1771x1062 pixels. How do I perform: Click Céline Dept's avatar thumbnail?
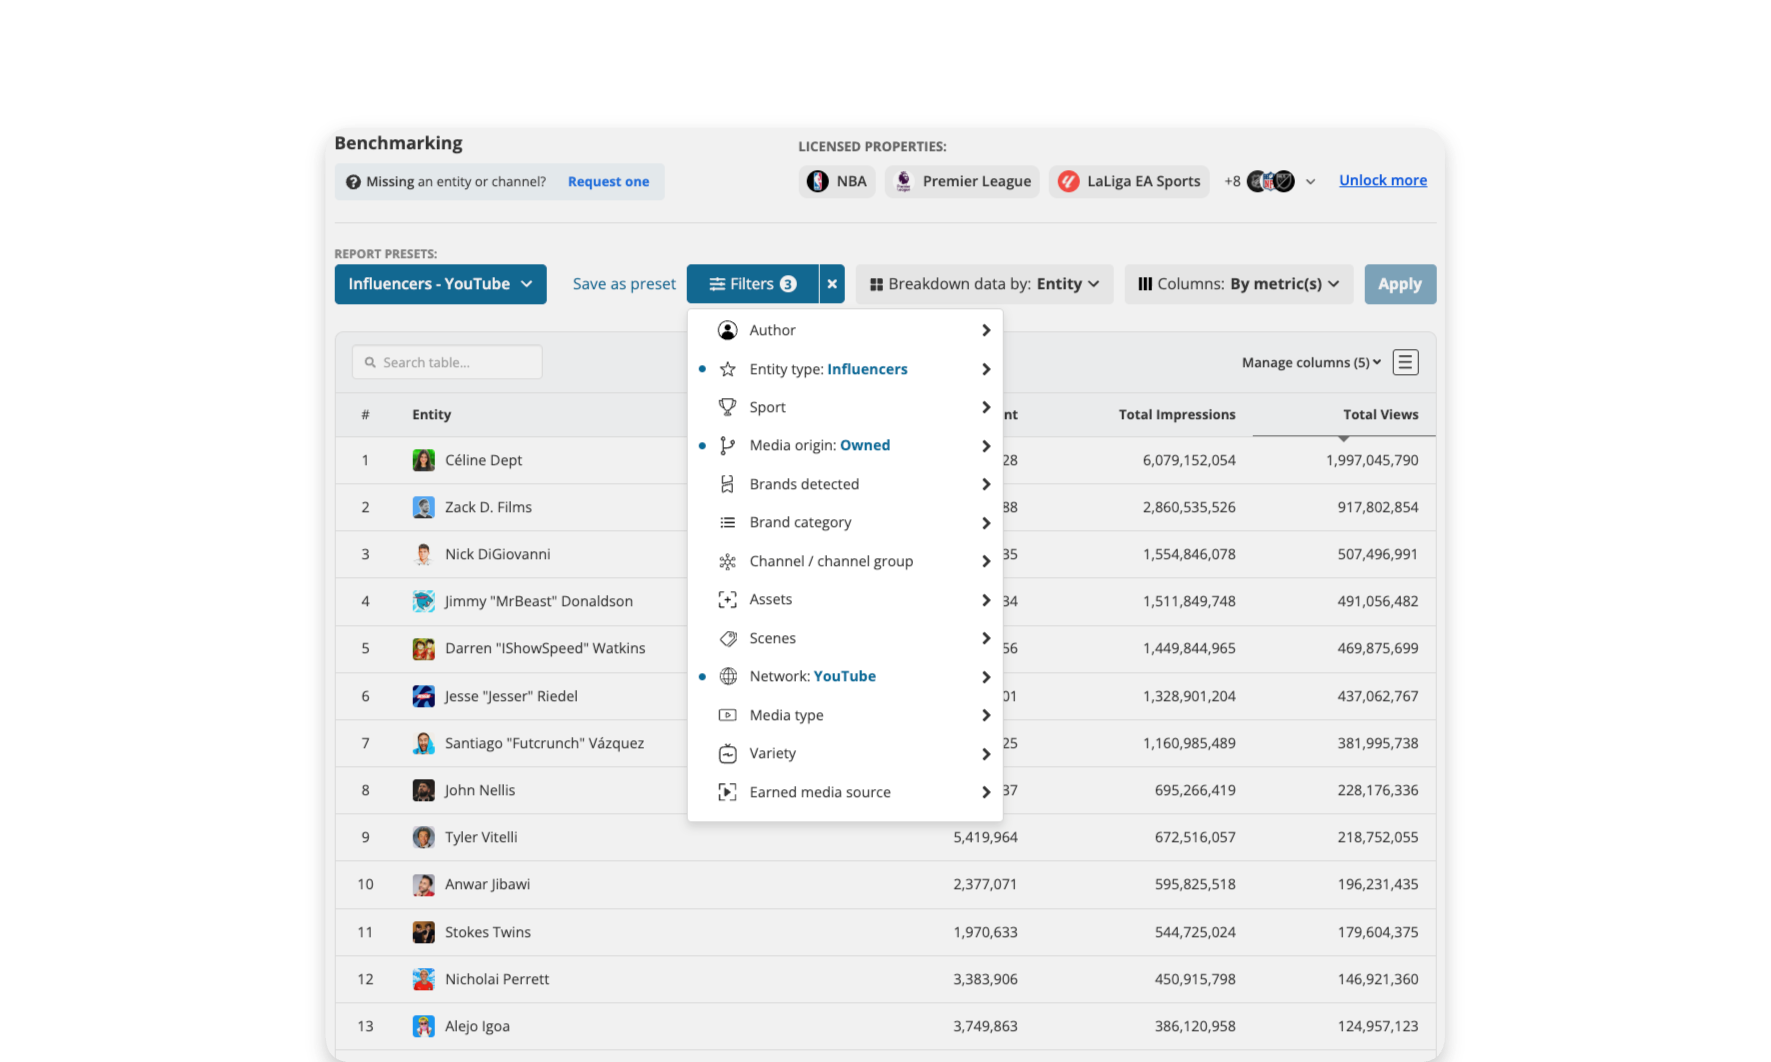[424, 460]
